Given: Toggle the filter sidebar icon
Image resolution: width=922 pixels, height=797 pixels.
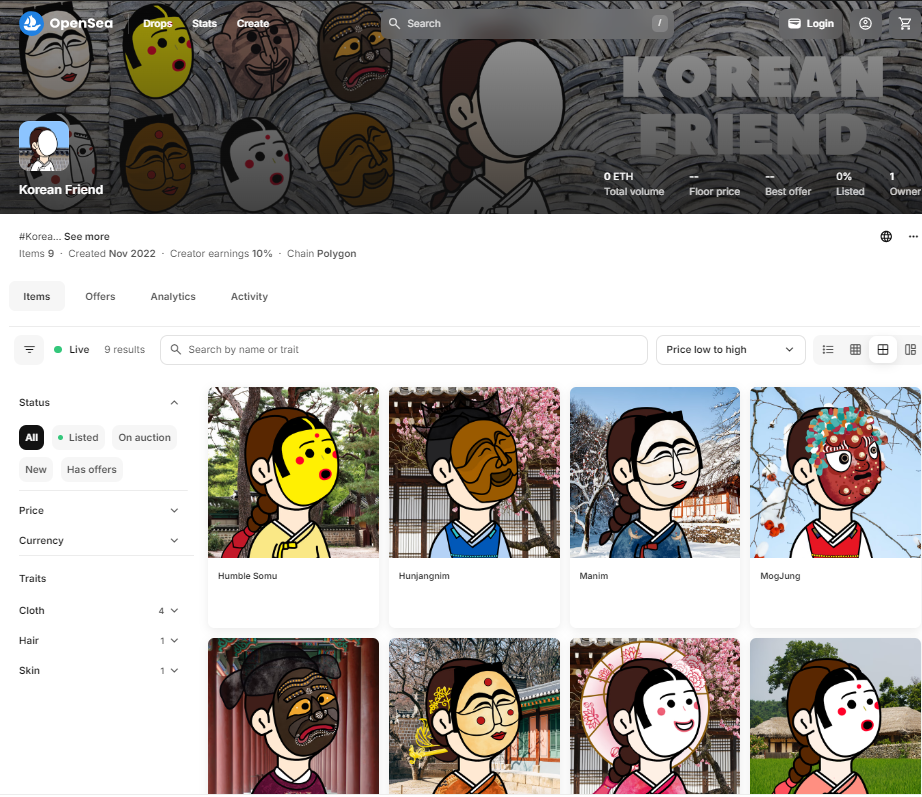Looking at the screenshot, I should (30, 350).
